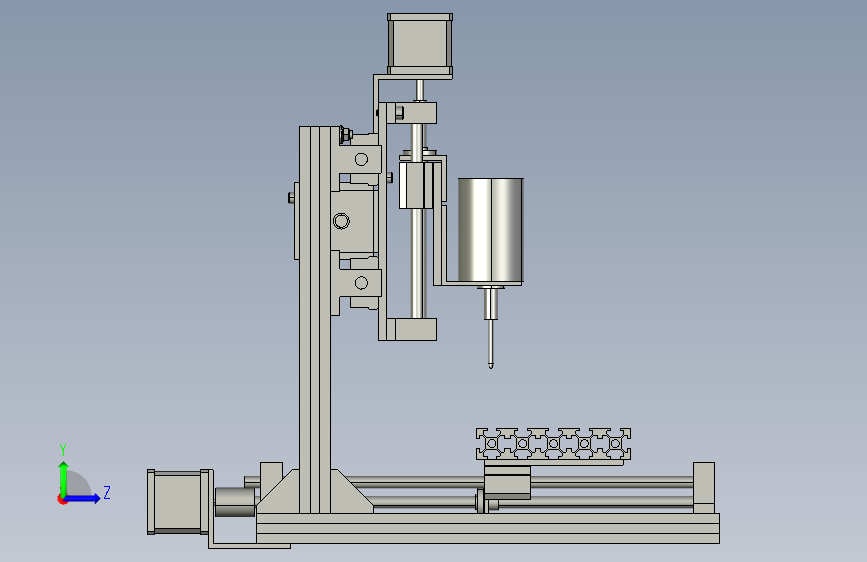Click the blue Z axis arrow of the triad
Viewport: 867px width, 562px height.
(x=83, y=499)
